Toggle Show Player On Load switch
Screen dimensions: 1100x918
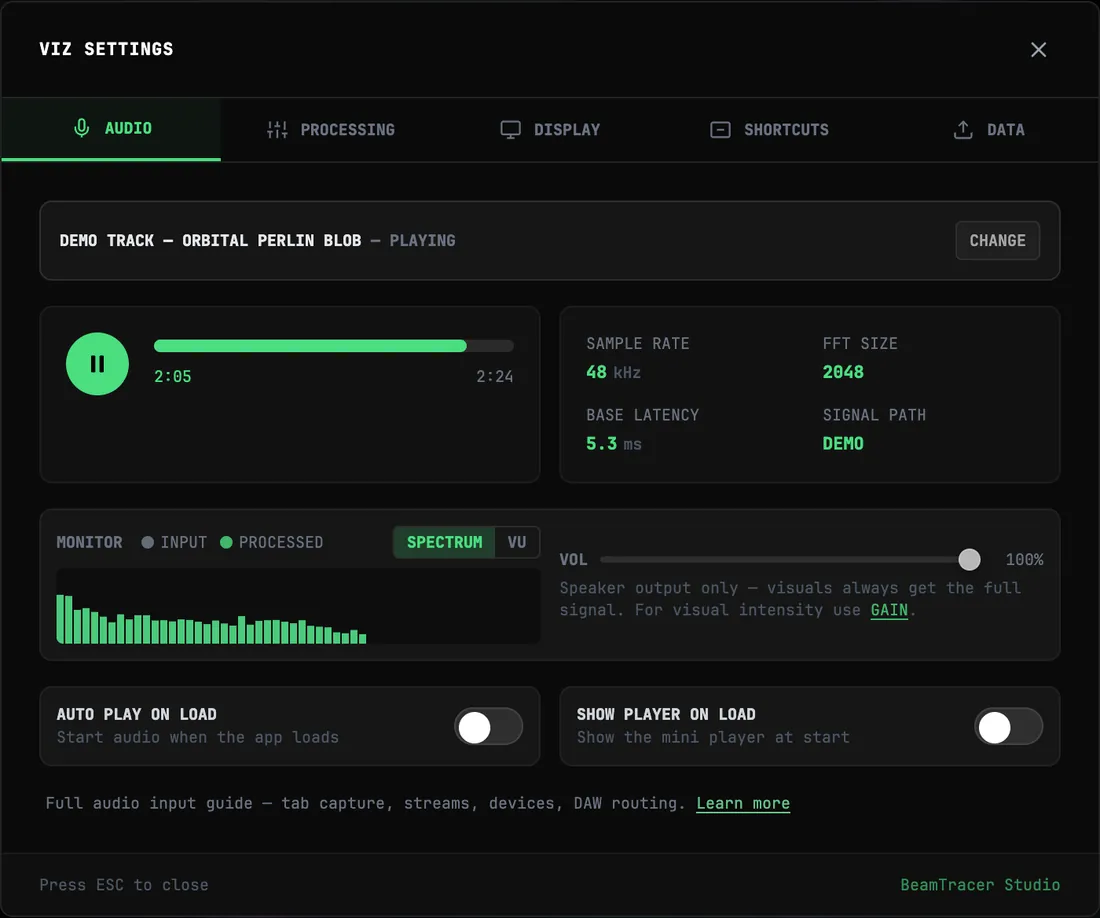coord(1009,727)
